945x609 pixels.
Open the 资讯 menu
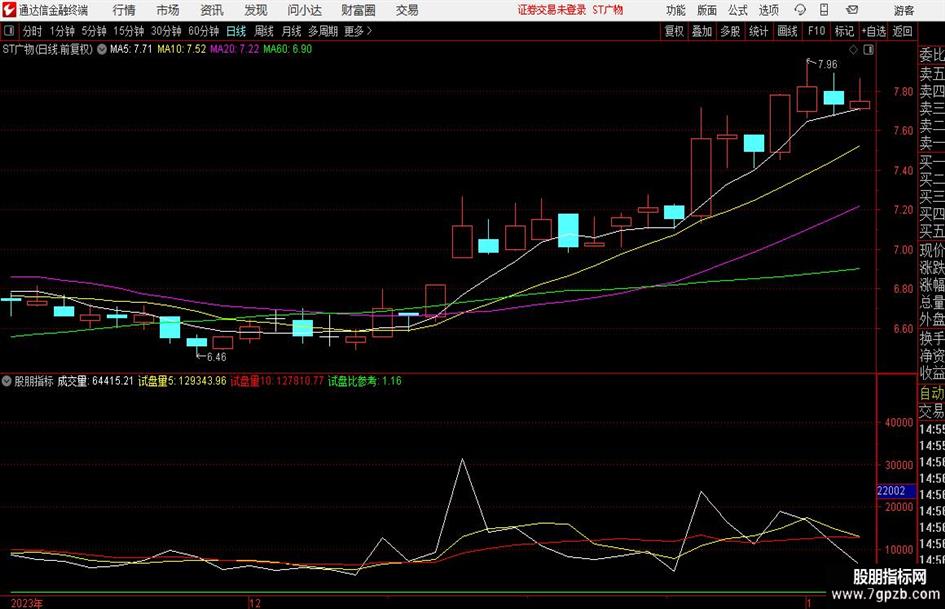click(212, 10)
